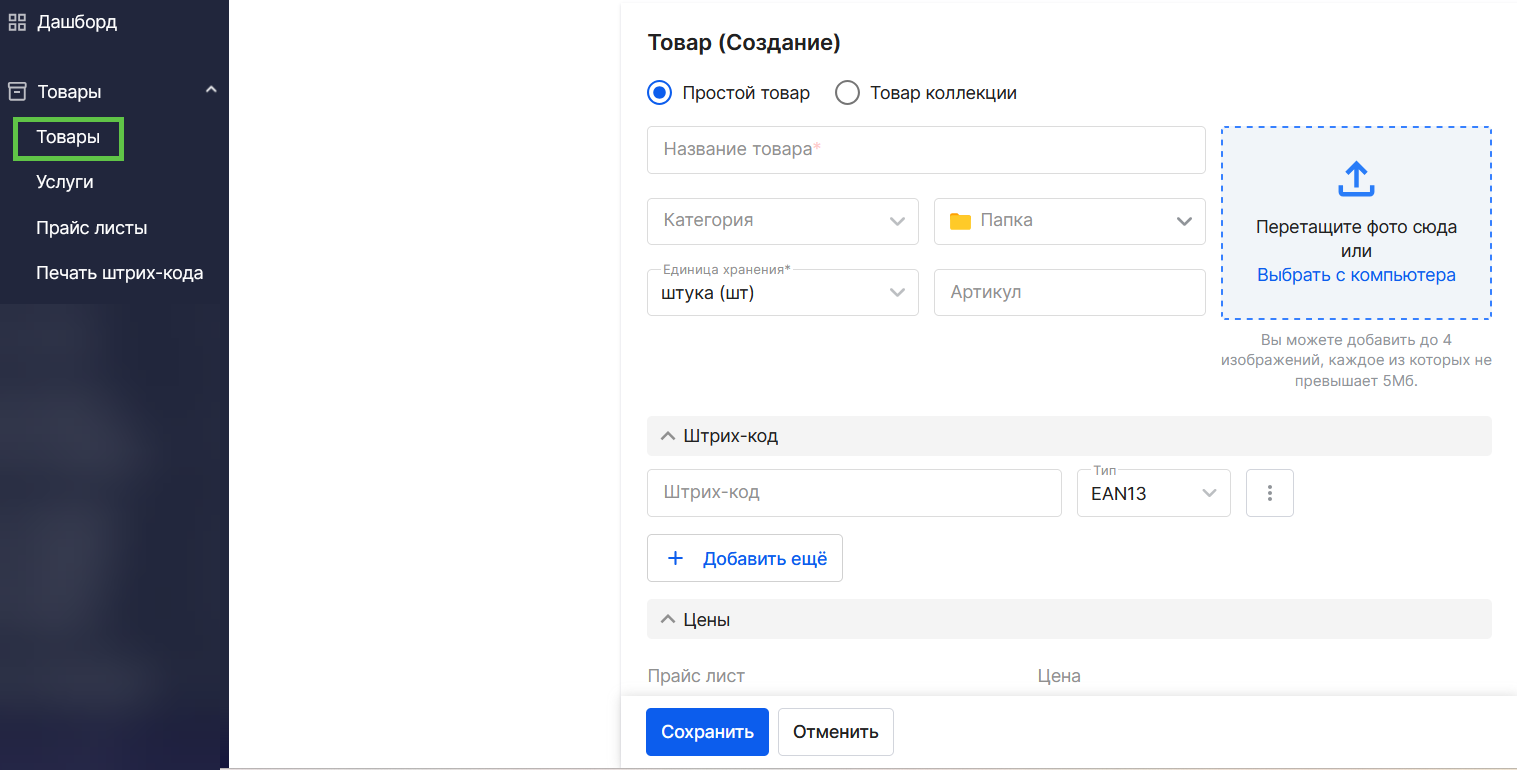Viewport: 1517px width, 770px height.
Task: Open the Единица хранения dropdown
Action: pyautogui.click(x=898, y=292)
